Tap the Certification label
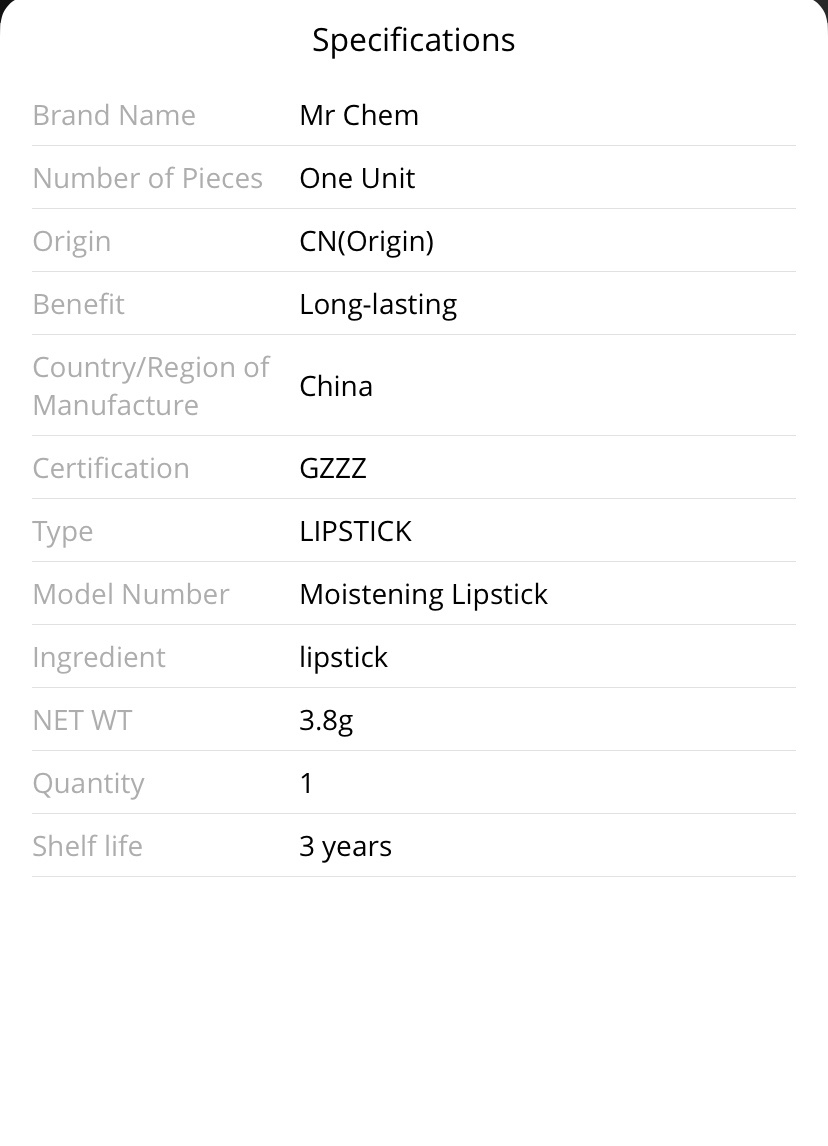828x1146 pixels. tap(111, 468)
